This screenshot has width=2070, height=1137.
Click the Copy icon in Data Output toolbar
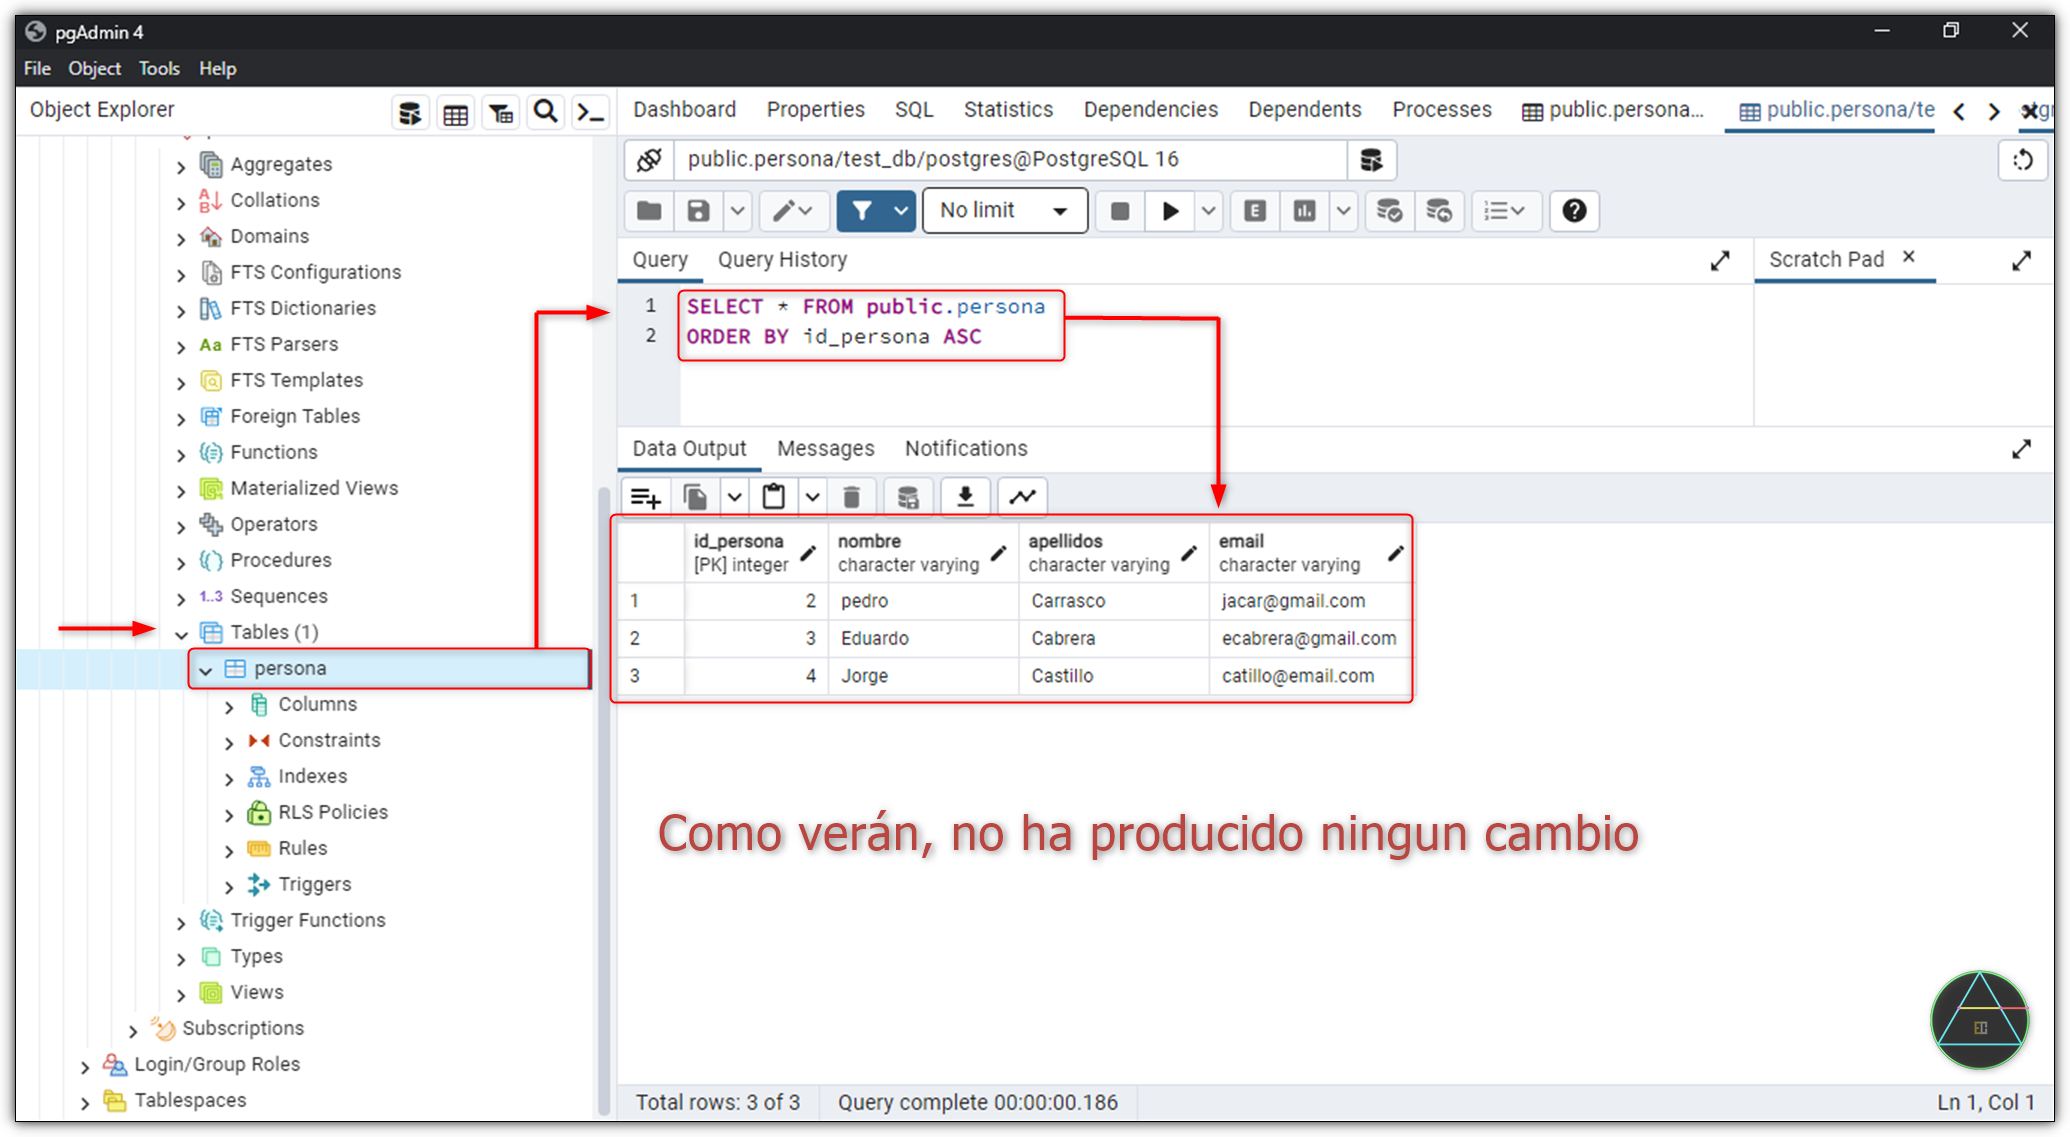(696, 497)
